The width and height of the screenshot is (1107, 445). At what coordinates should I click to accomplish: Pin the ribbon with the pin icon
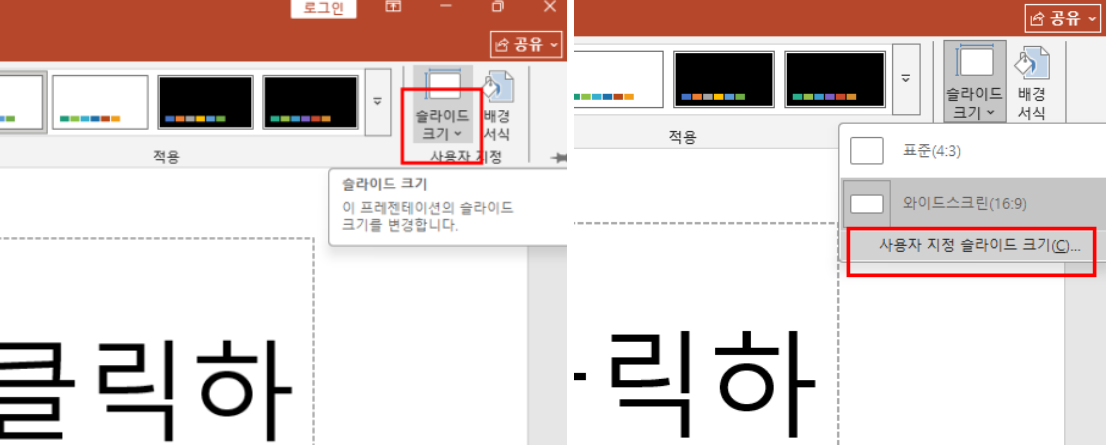click(558, 158)
